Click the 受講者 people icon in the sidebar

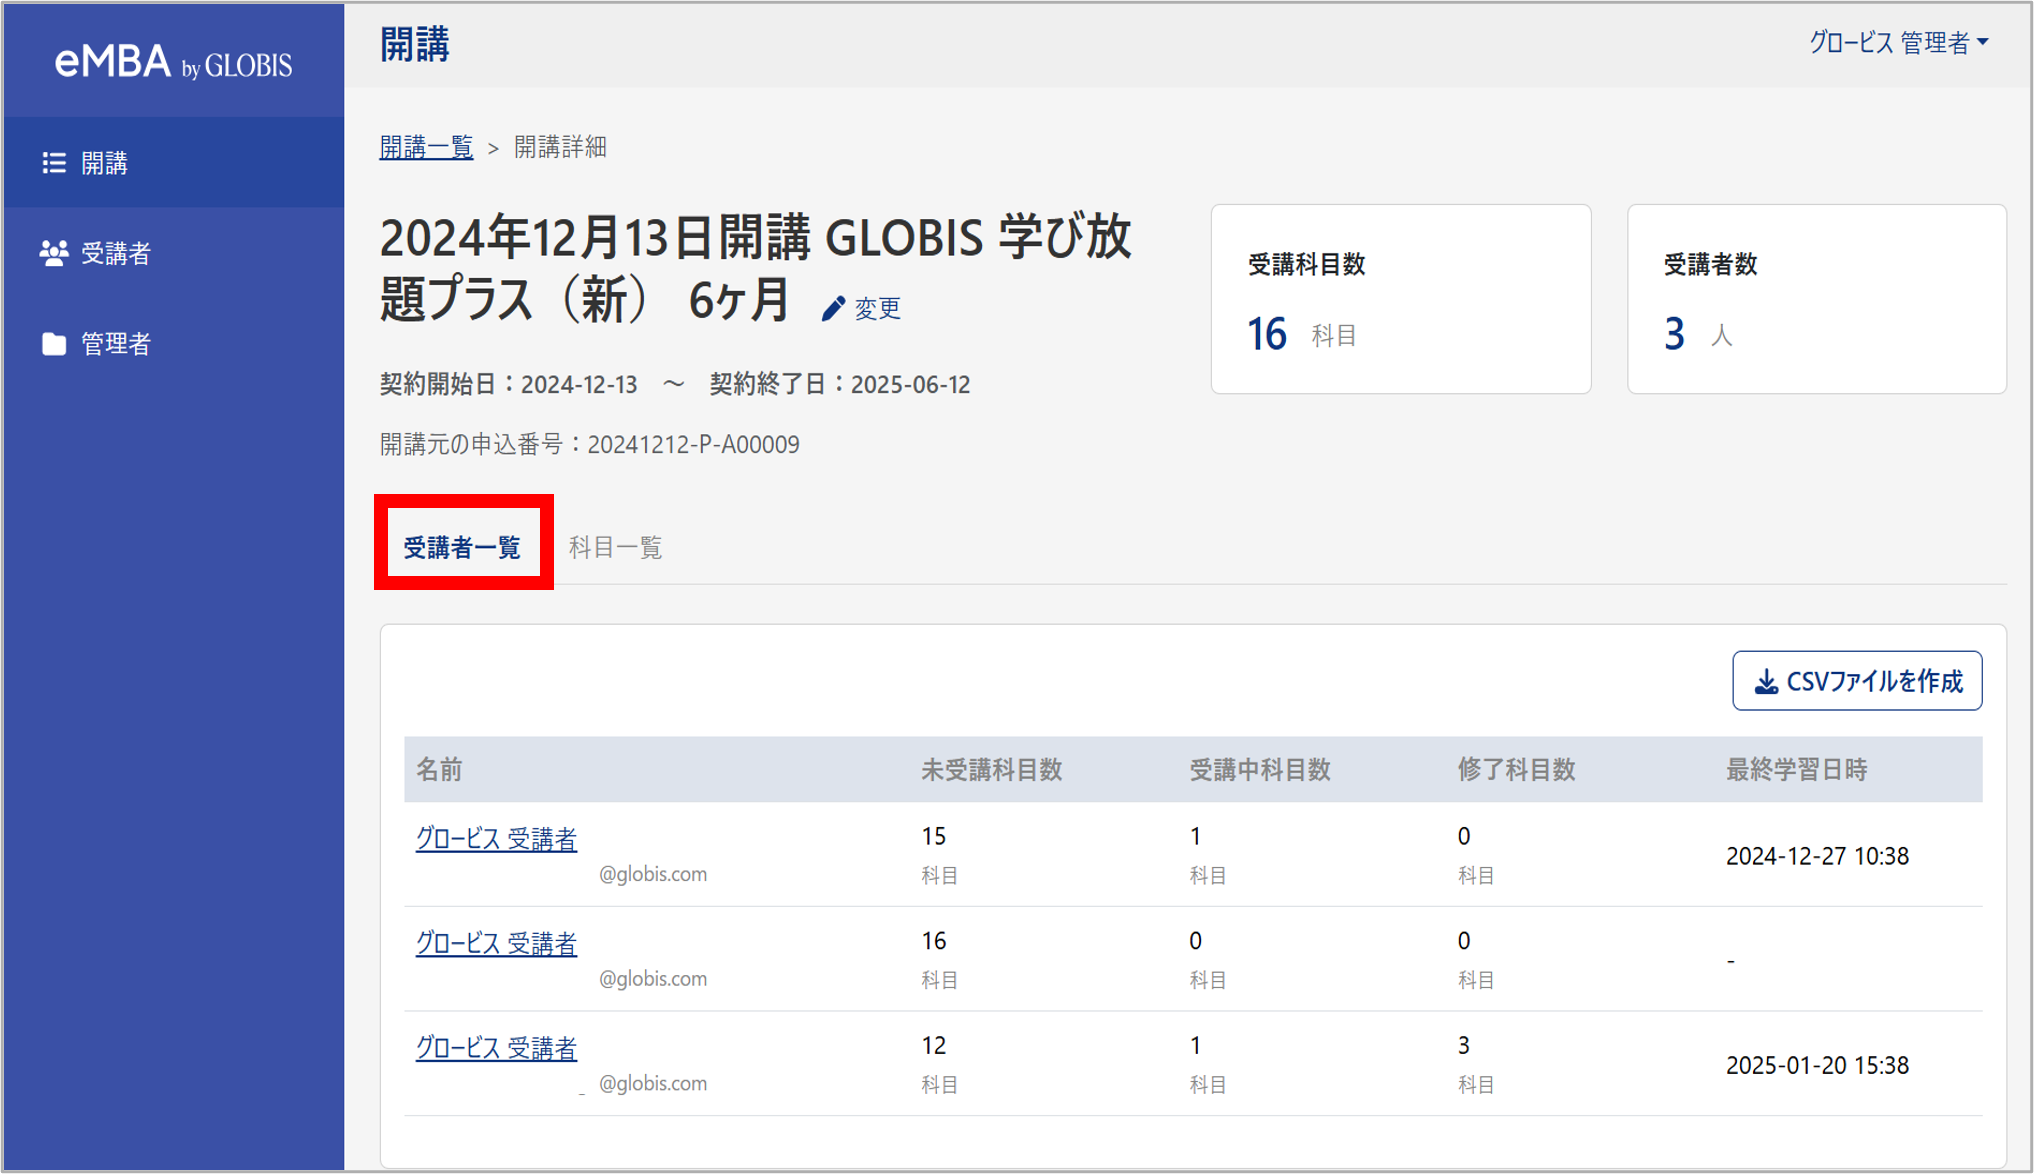pyautogui.click(x=53, y=254)
